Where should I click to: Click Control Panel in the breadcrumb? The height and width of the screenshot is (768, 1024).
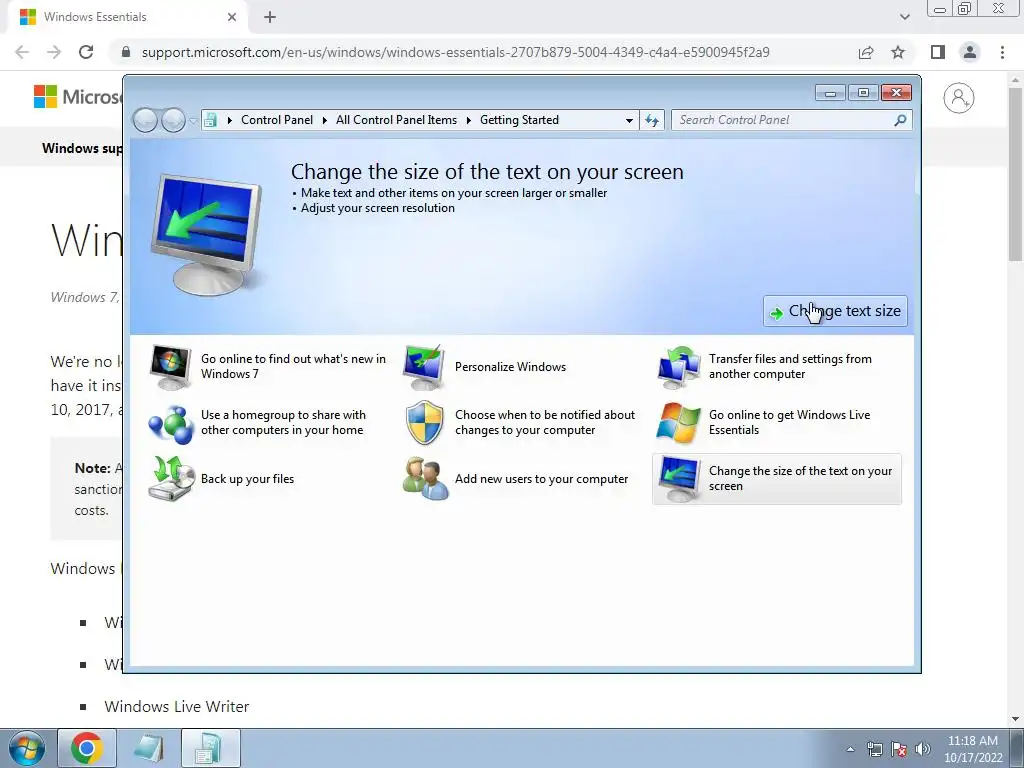(x=277, y=120)
